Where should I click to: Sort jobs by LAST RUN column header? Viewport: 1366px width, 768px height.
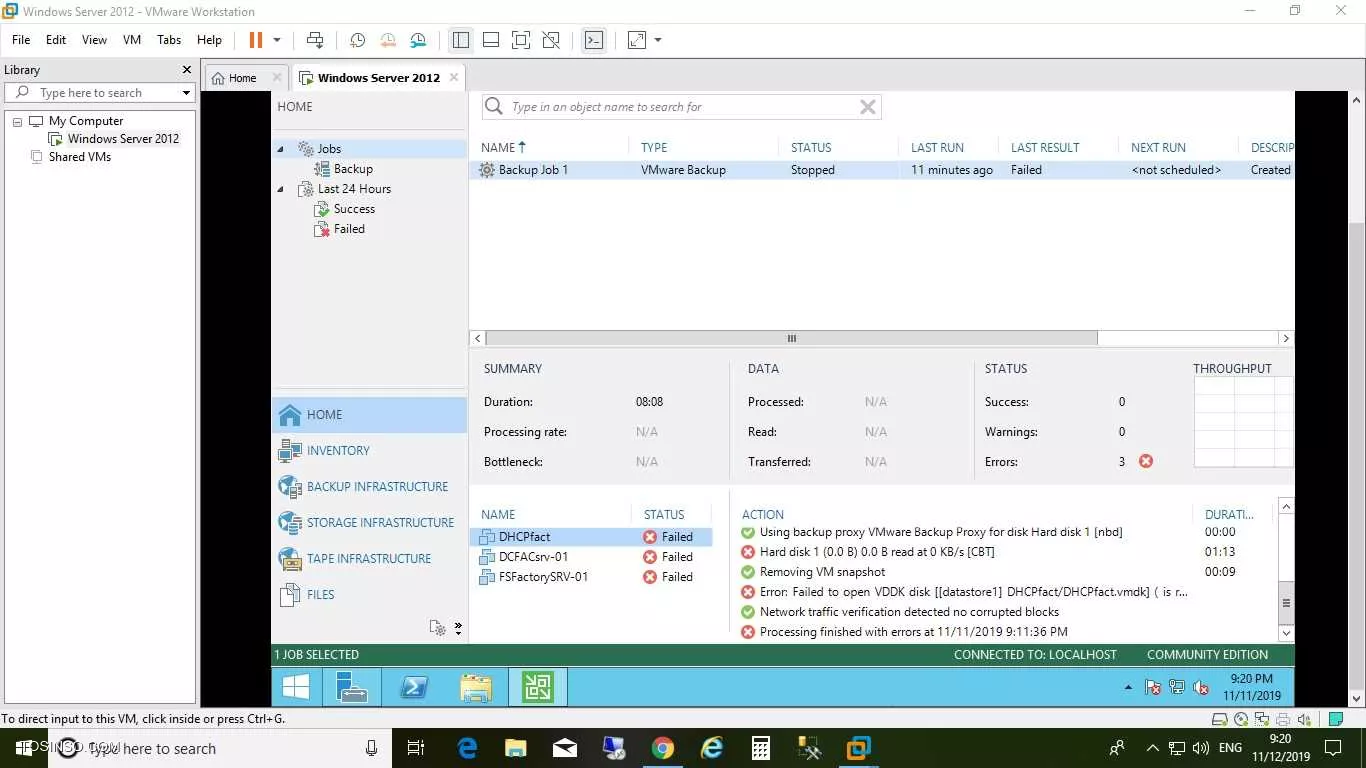coord(937,147)
